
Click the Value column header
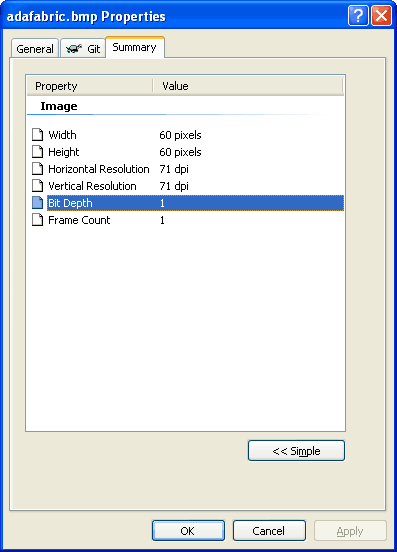click(x=248, y=86)
